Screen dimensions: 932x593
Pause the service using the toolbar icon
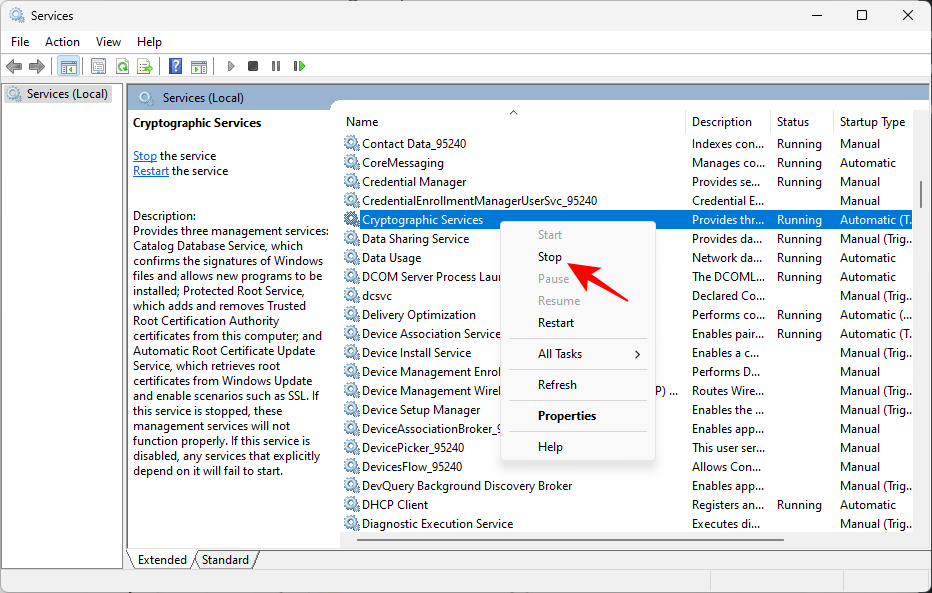[x=275, y=66]
